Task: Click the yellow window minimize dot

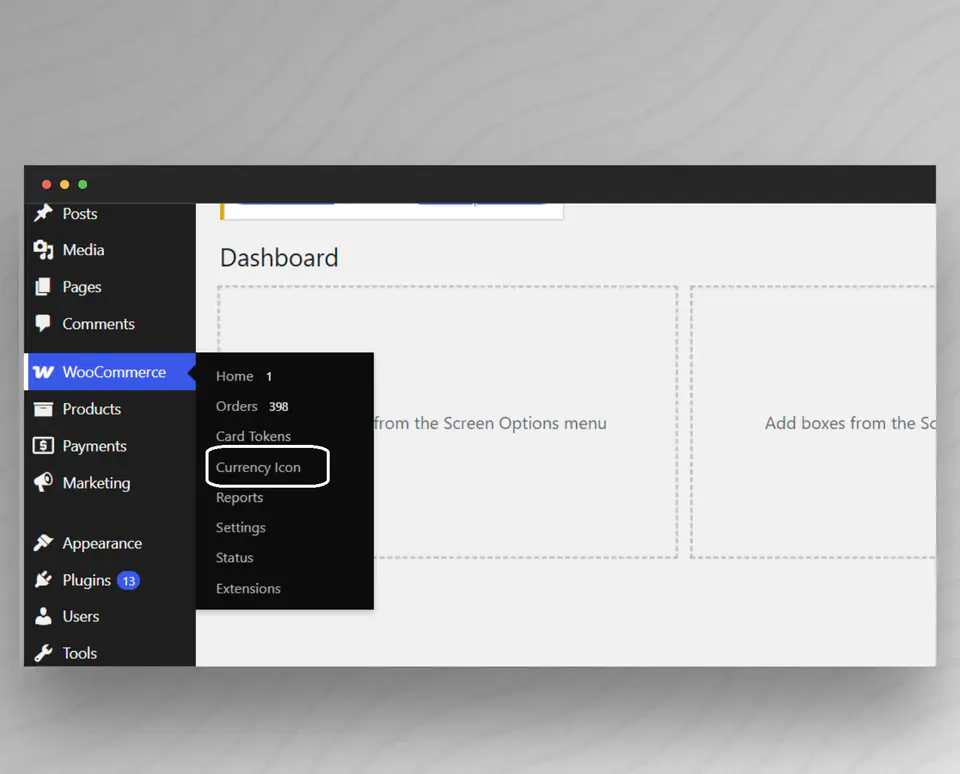Action: (x=64, y=184)
